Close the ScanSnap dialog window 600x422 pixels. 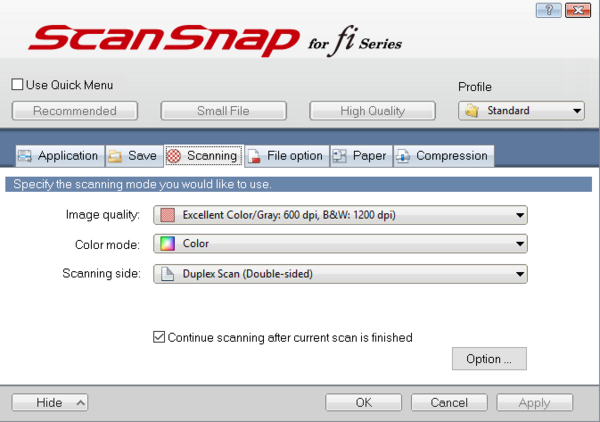(578, 10)
